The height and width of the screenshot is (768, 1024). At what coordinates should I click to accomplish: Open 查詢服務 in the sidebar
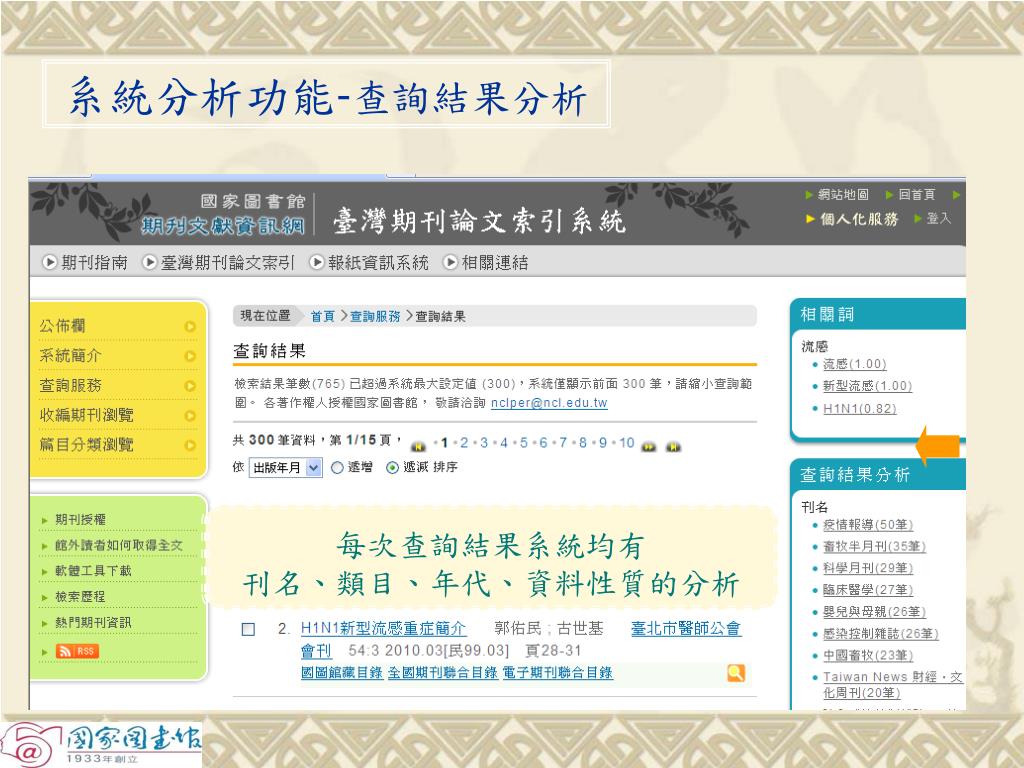click(70, 385)
